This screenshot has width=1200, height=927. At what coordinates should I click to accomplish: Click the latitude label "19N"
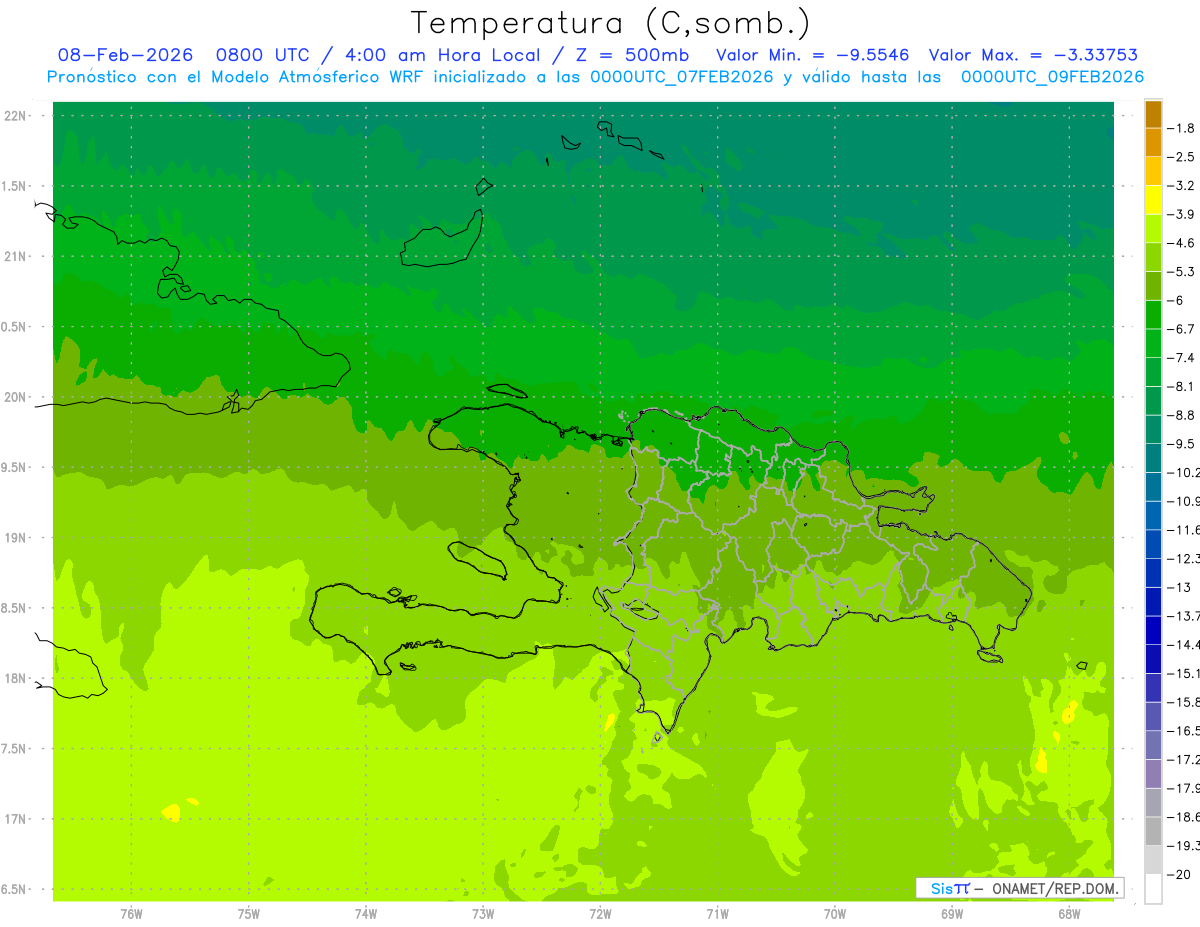17,538
